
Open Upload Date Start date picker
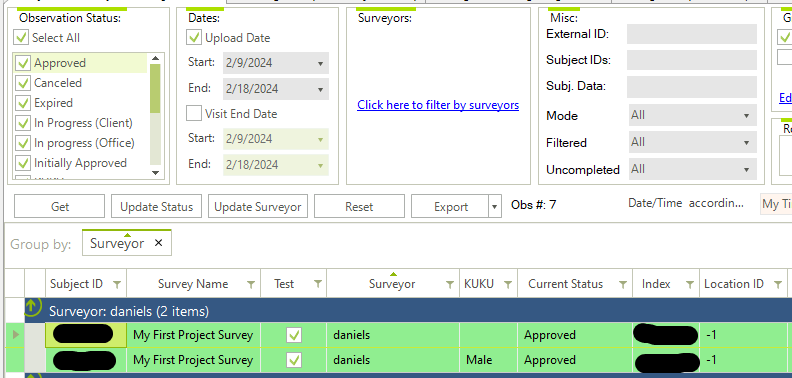coord(320,64)
